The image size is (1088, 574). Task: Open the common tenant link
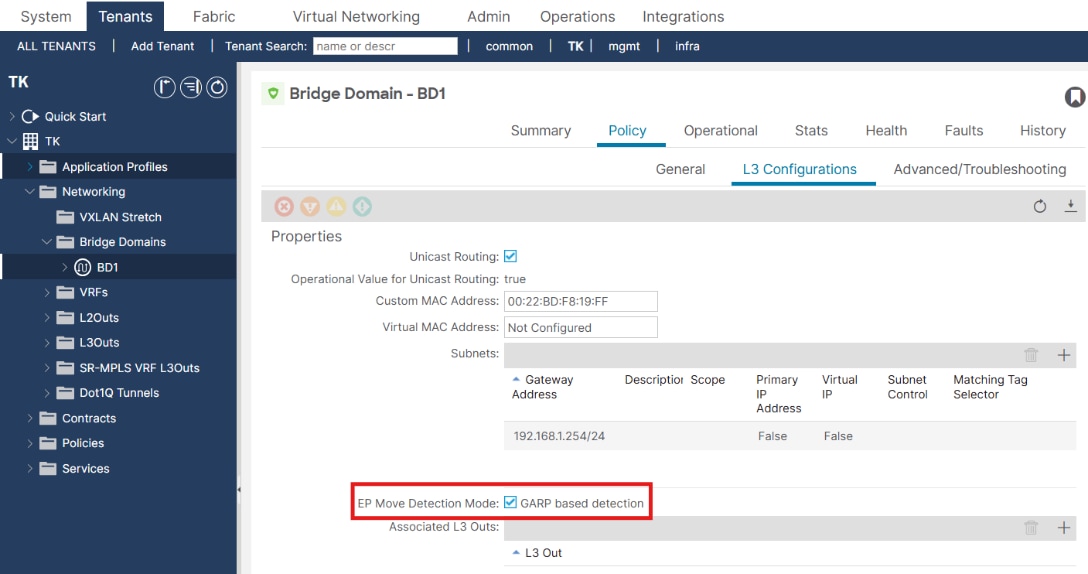(x=509, y=47)
